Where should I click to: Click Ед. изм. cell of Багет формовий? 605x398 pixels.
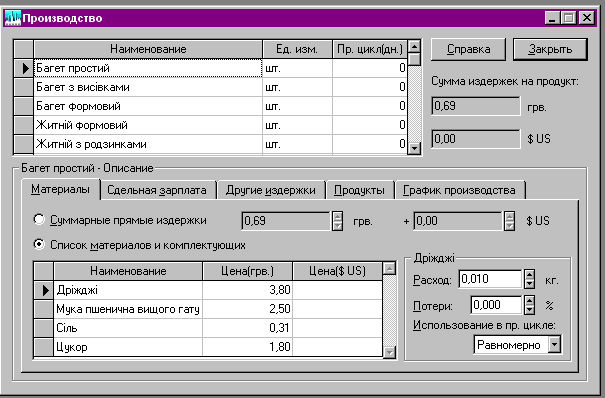[x=297, y=106]
